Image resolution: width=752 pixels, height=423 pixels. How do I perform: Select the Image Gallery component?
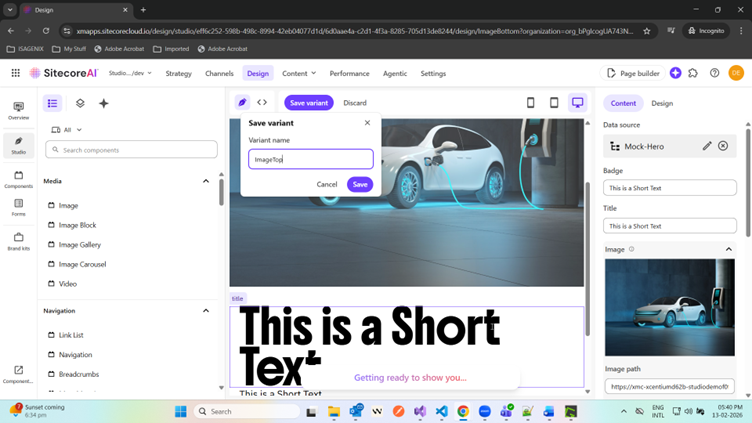(79, 245)
